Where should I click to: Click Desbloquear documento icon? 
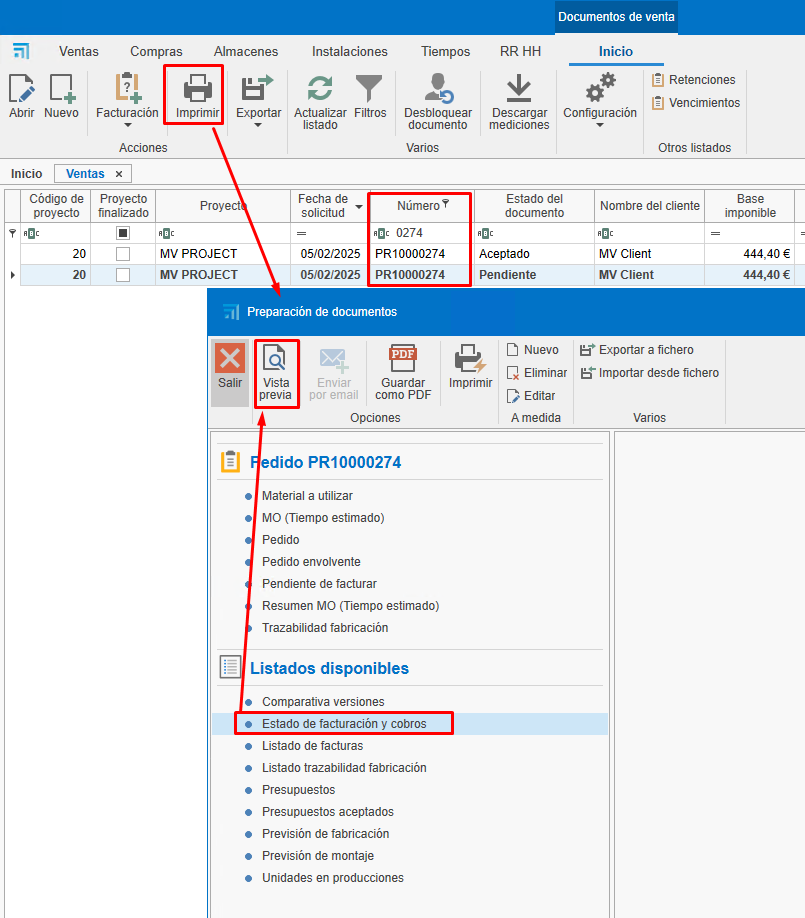coord(438,89)
